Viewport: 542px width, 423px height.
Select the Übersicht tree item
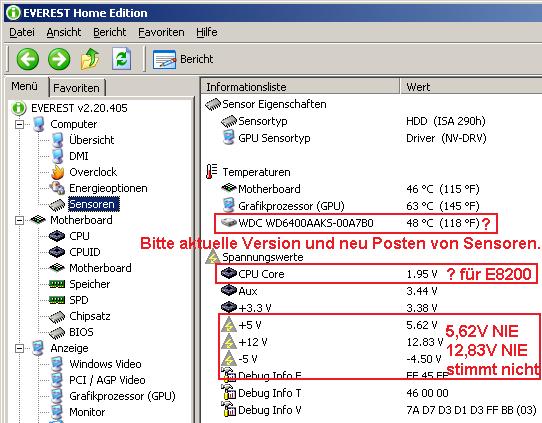click(92, 140)
